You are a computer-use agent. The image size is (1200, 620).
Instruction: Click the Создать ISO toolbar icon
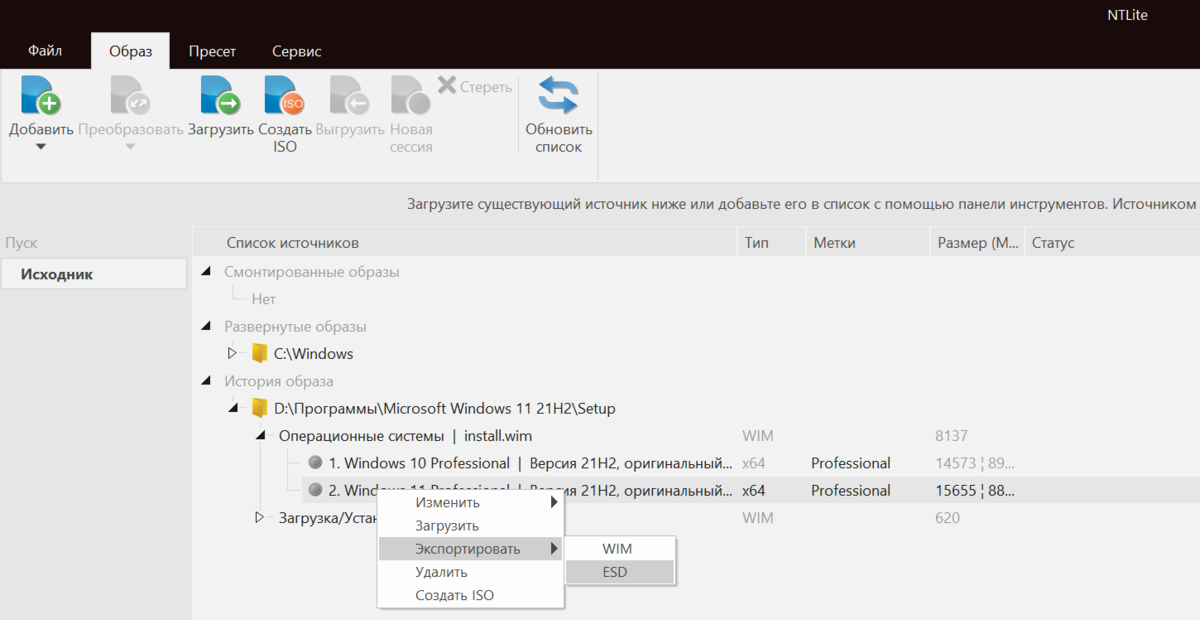click(x=285, y=96)
